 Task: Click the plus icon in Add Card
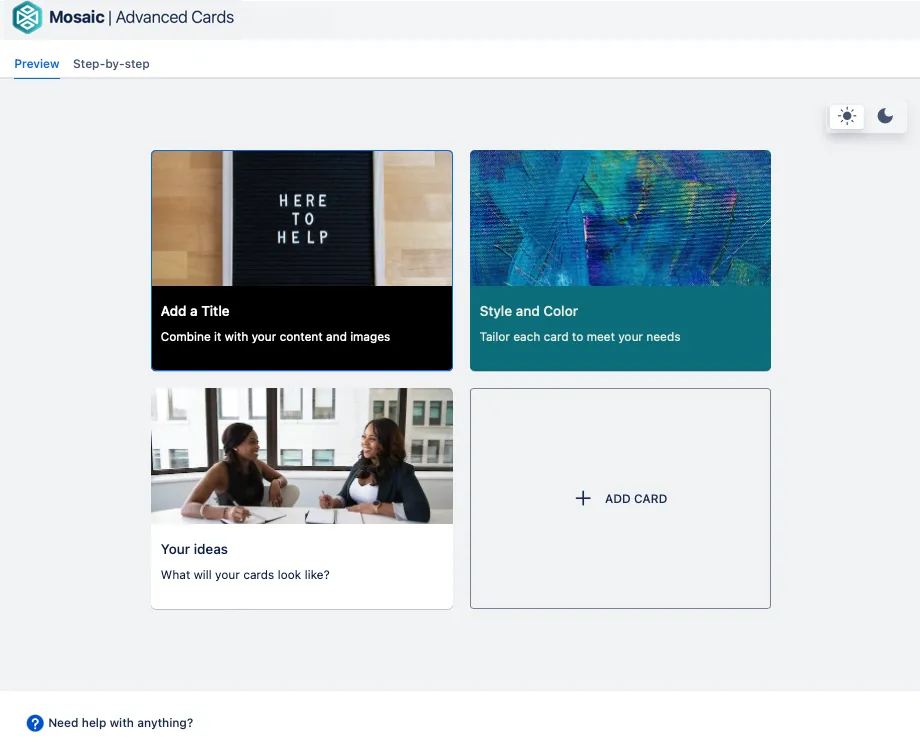pos(583,498)
